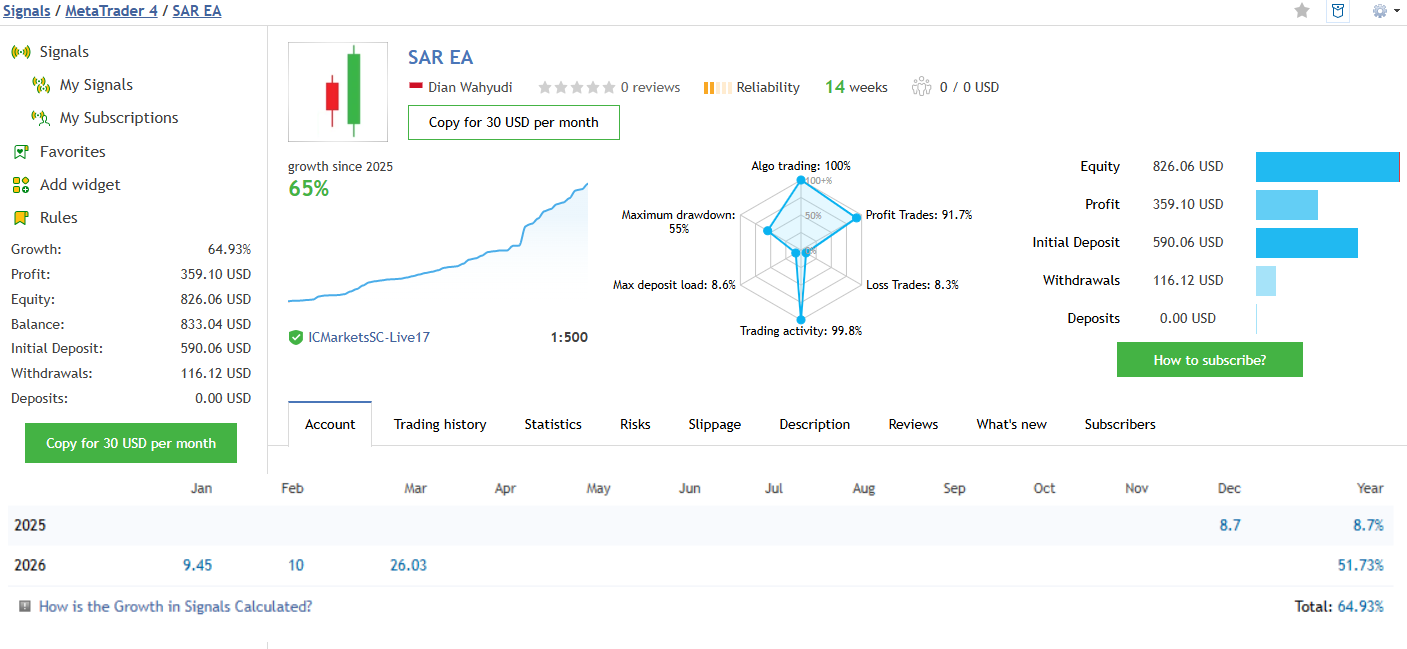Viewport: 1407px width, 649px height.
Task: Open How is the Growth Calculated link
Action: tap(175, 606)
